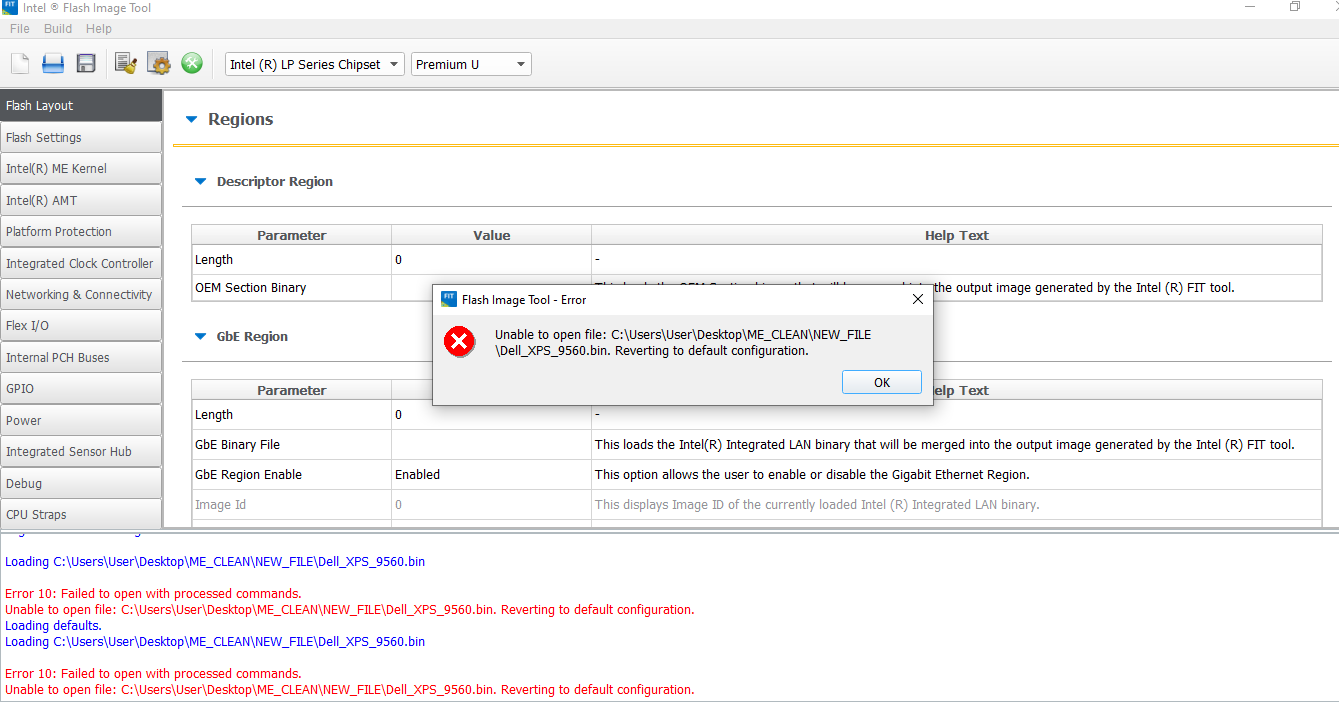Viewport: 1339px width, 716px height.
Task: Open build settings via the gear icon
Action: tap(159, 64)
